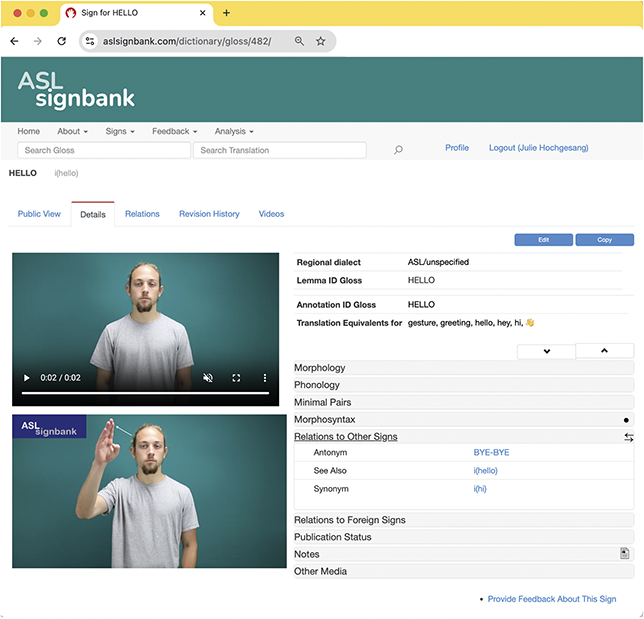Play the HELLO sign video

pos(27,378)
